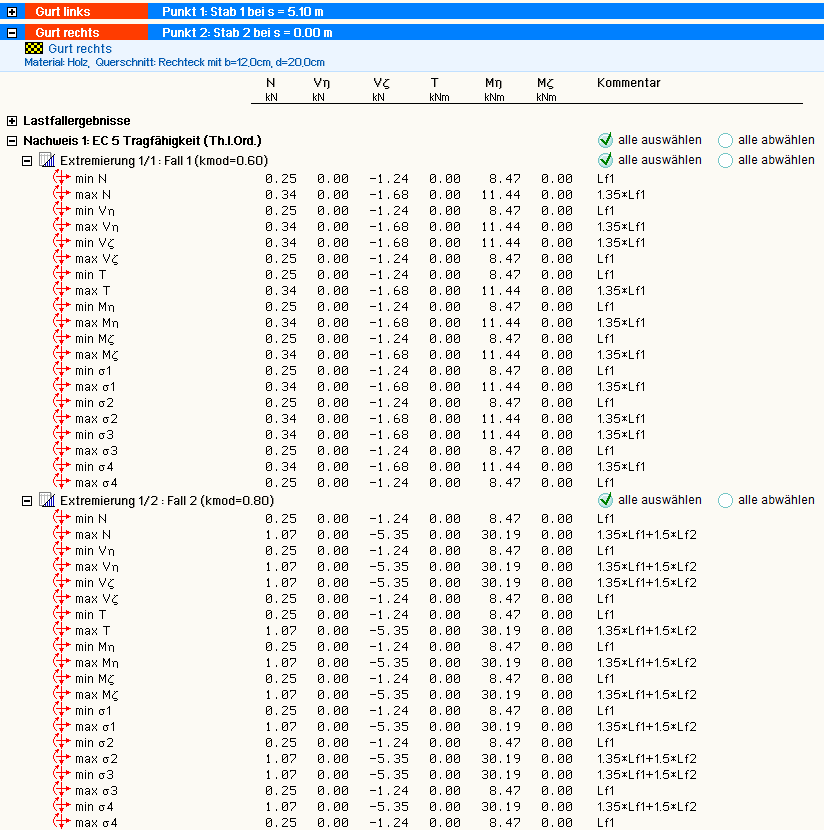Click the Gurt rechts link below header

point(80,48)
